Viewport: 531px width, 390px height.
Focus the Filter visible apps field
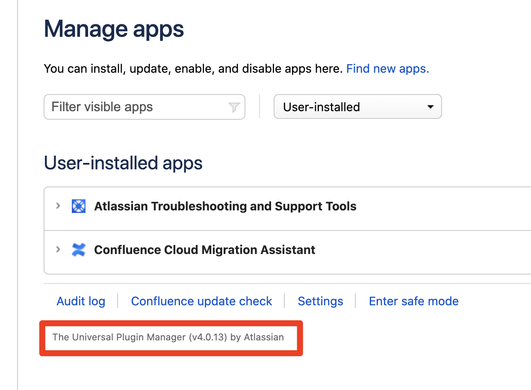tap(145, 107)
